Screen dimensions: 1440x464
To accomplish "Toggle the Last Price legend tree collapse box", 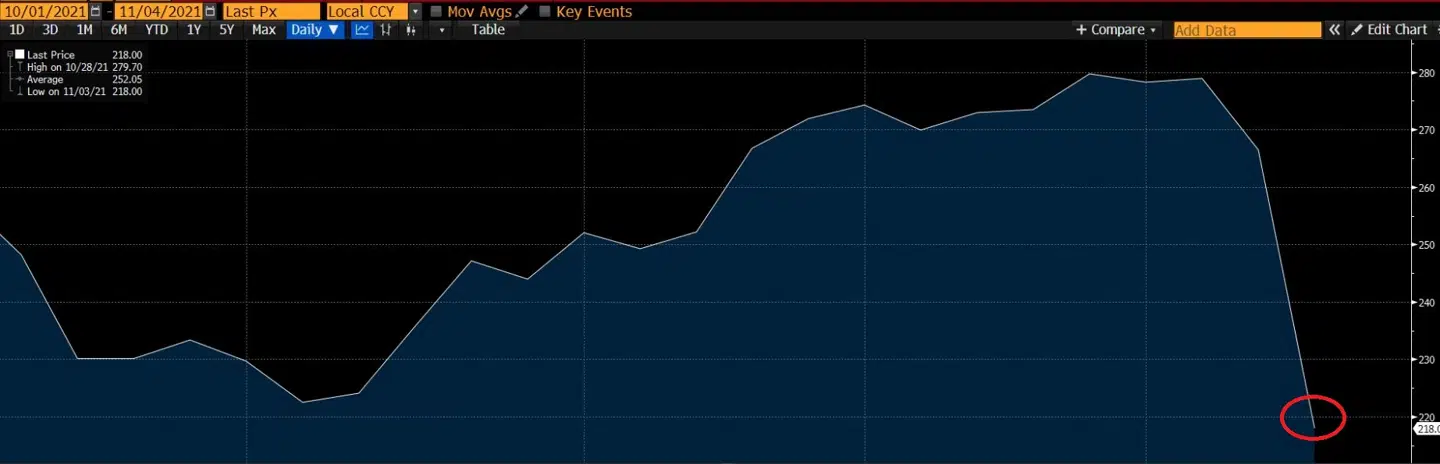I will [9, 54].
